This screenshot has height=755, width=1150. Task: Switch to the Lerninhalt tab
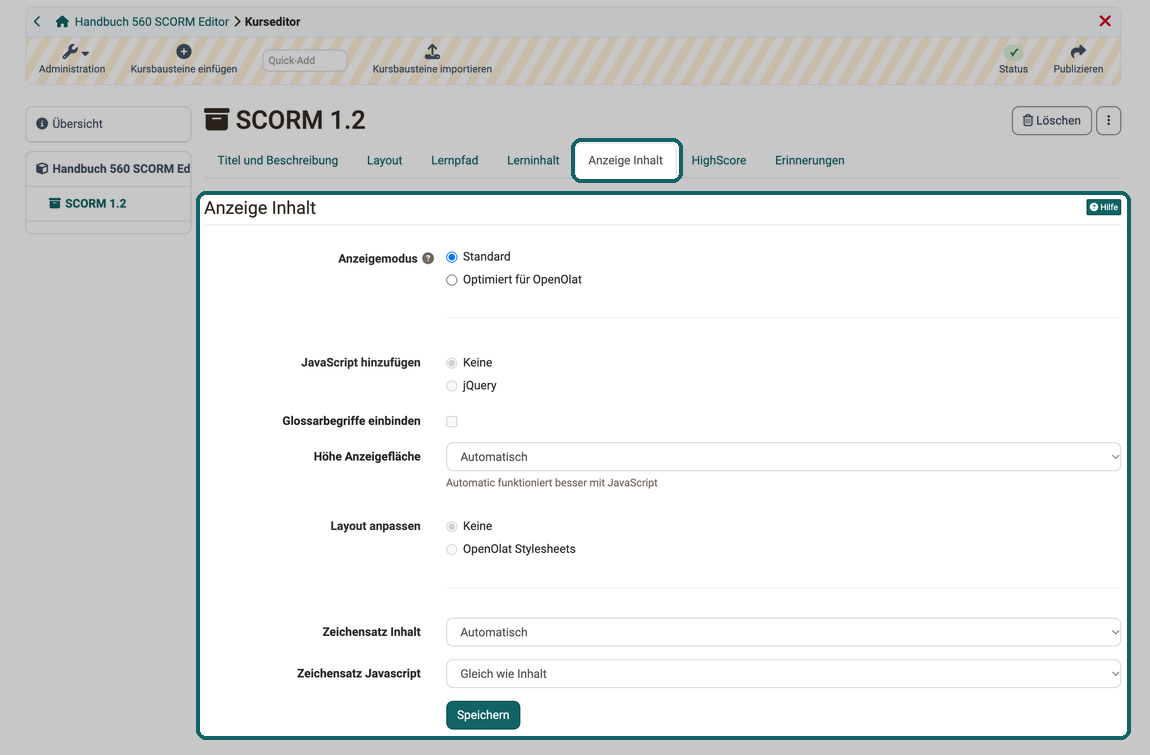(x=533, y=160)
